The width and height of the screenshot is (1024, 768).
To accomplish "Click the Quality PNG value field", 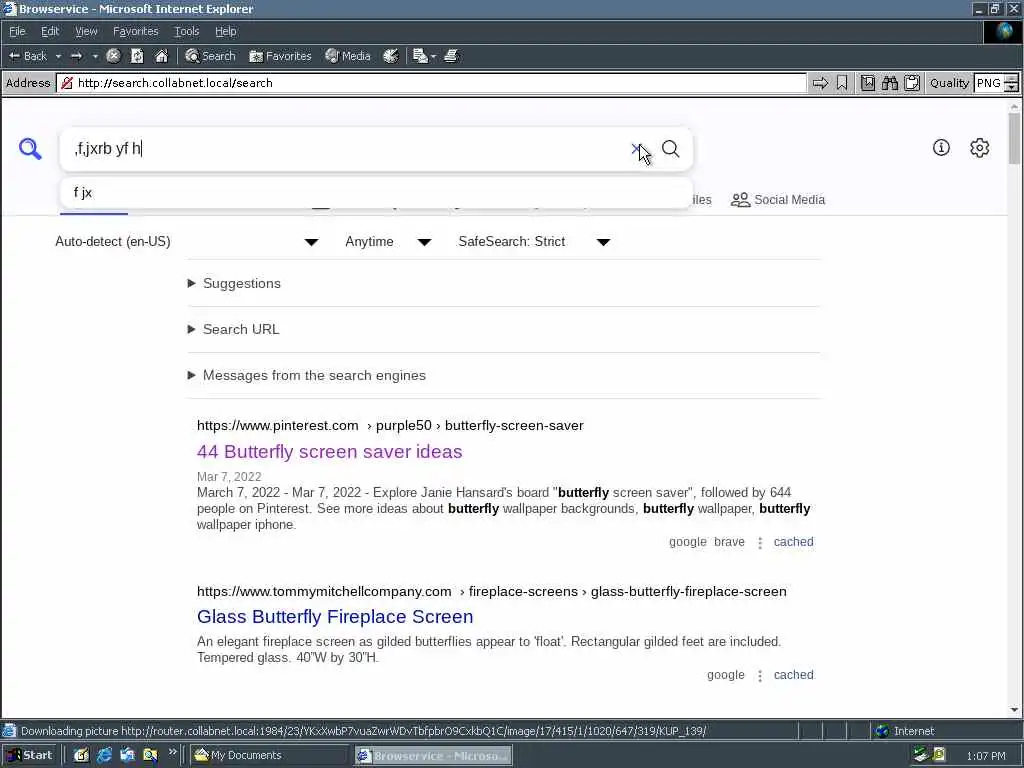I will 988,83.
